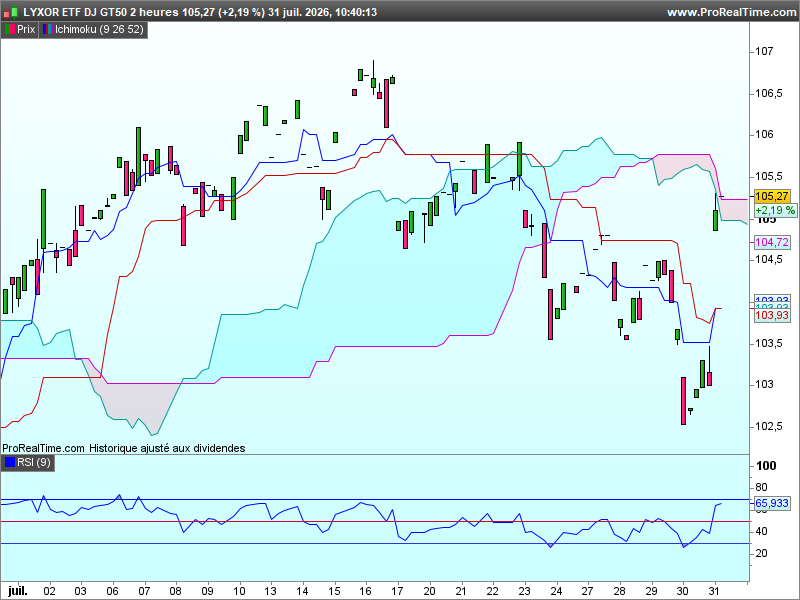The width and height of the screenshot is (800, 600).
Task: Click date 27 on the time axis
Action: point(587,591)
